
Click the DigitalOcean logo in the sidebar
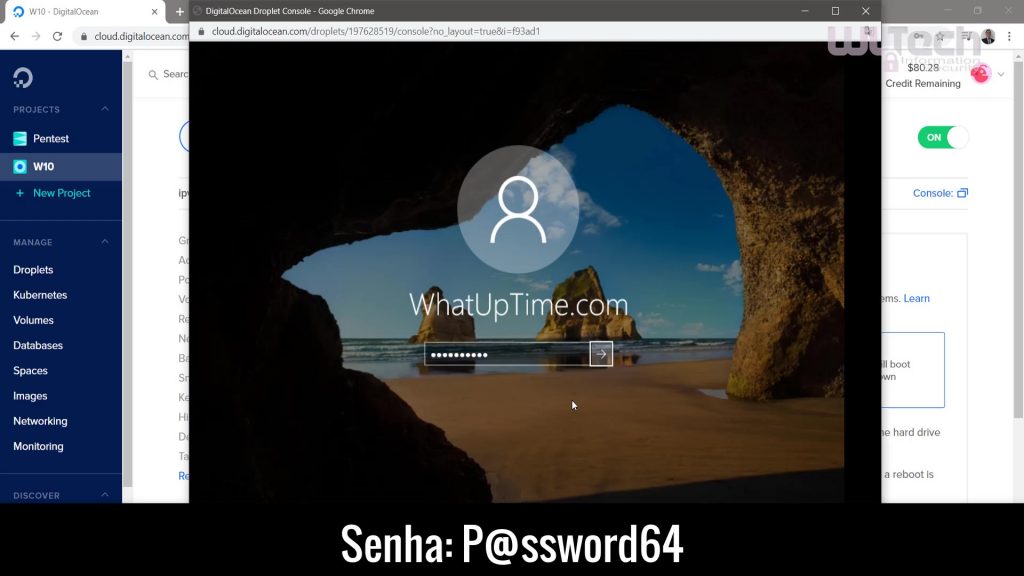pos(23,78)
